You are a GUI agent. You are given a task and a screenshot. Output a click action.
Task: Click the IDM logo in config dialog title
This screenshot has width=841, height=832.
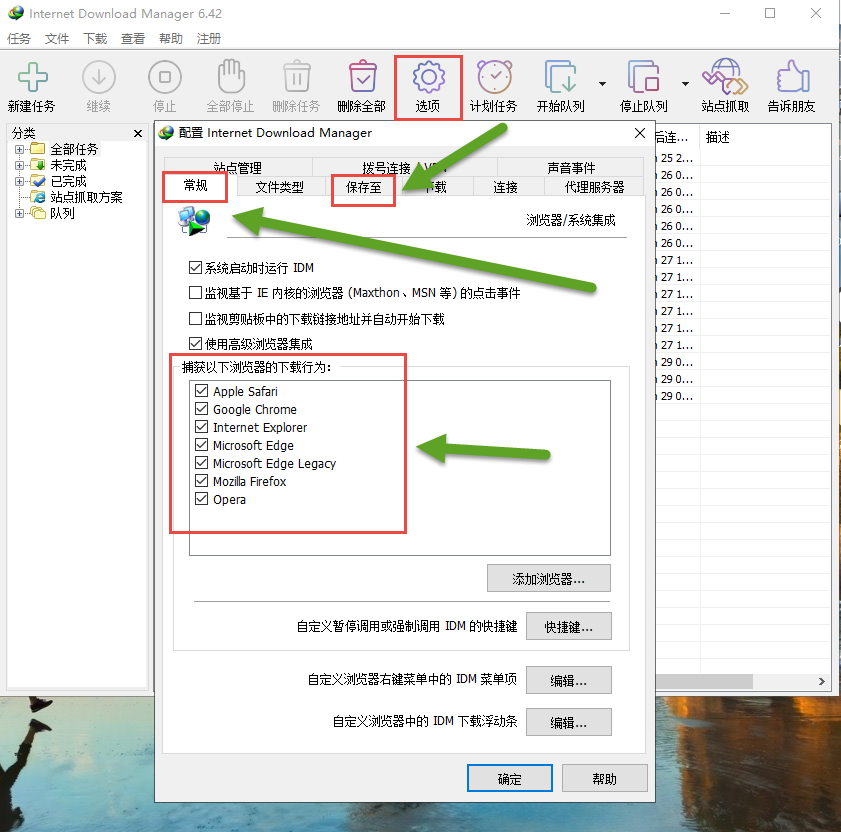click(166, 132)
